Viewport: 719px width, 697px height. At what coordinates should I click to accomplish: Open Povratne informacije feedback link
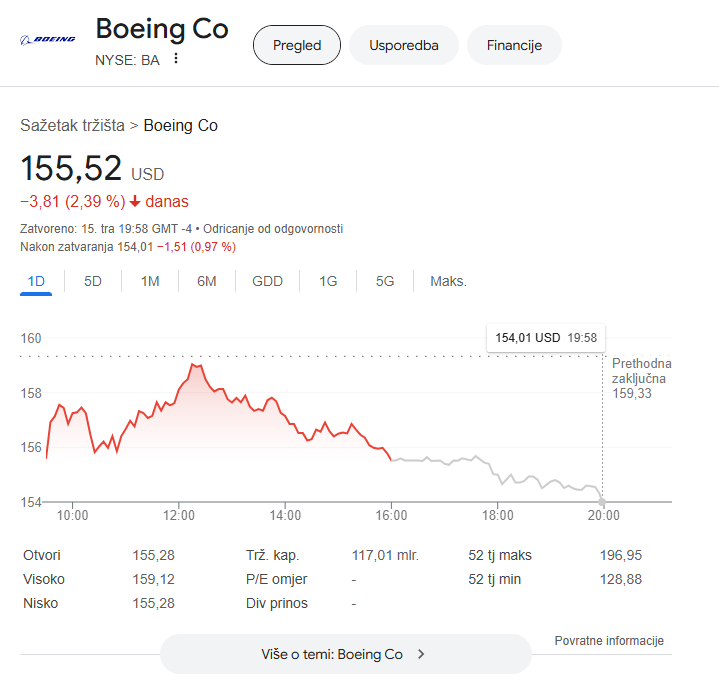coord(608,641)
